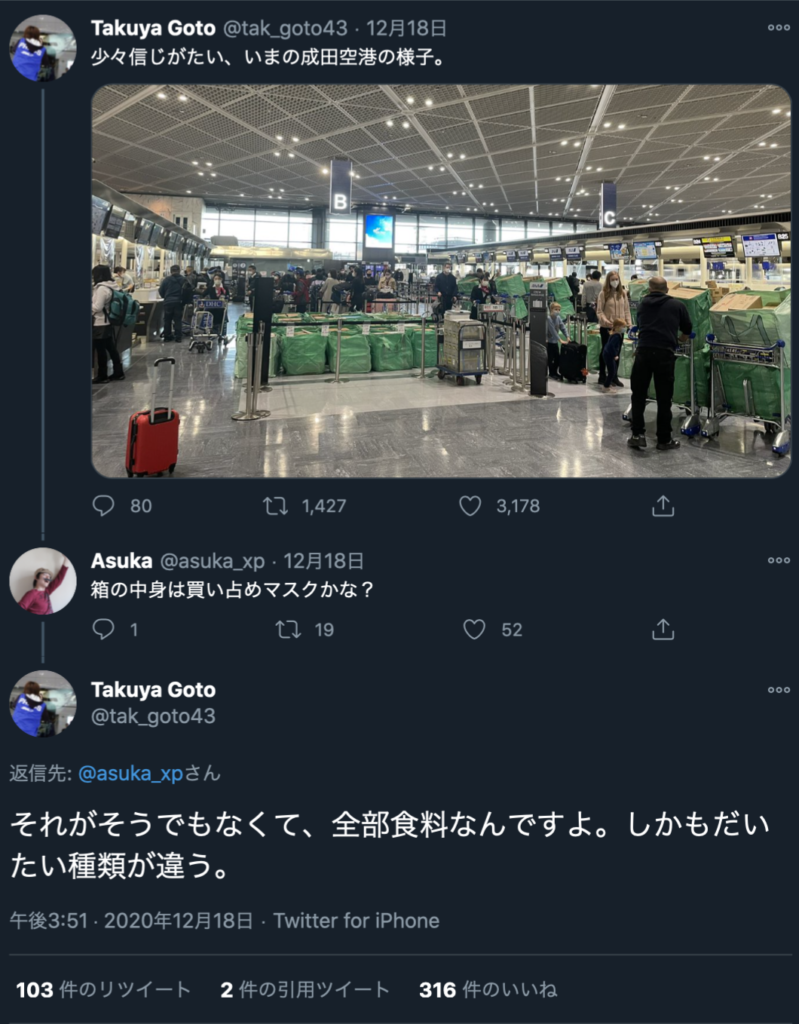Open the Asuka display name link
The height and width of the screenshot is (1024, 799).
pos(122,560)
